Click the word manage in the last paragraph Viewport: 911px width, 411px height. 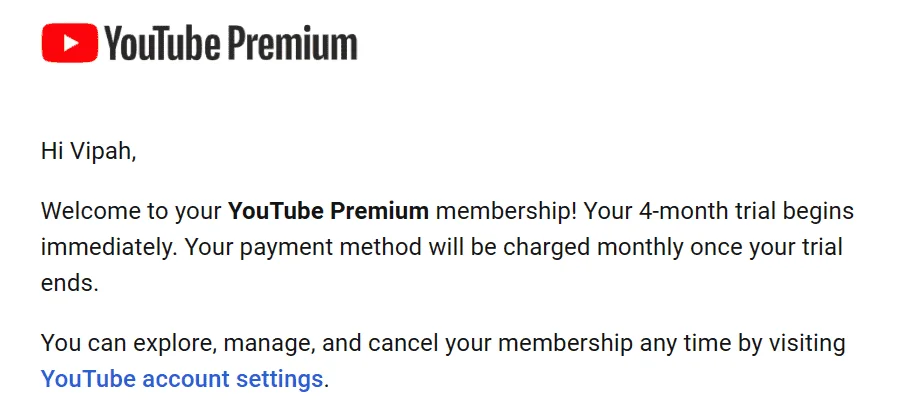pyautogui.click(x=270, y=344)
